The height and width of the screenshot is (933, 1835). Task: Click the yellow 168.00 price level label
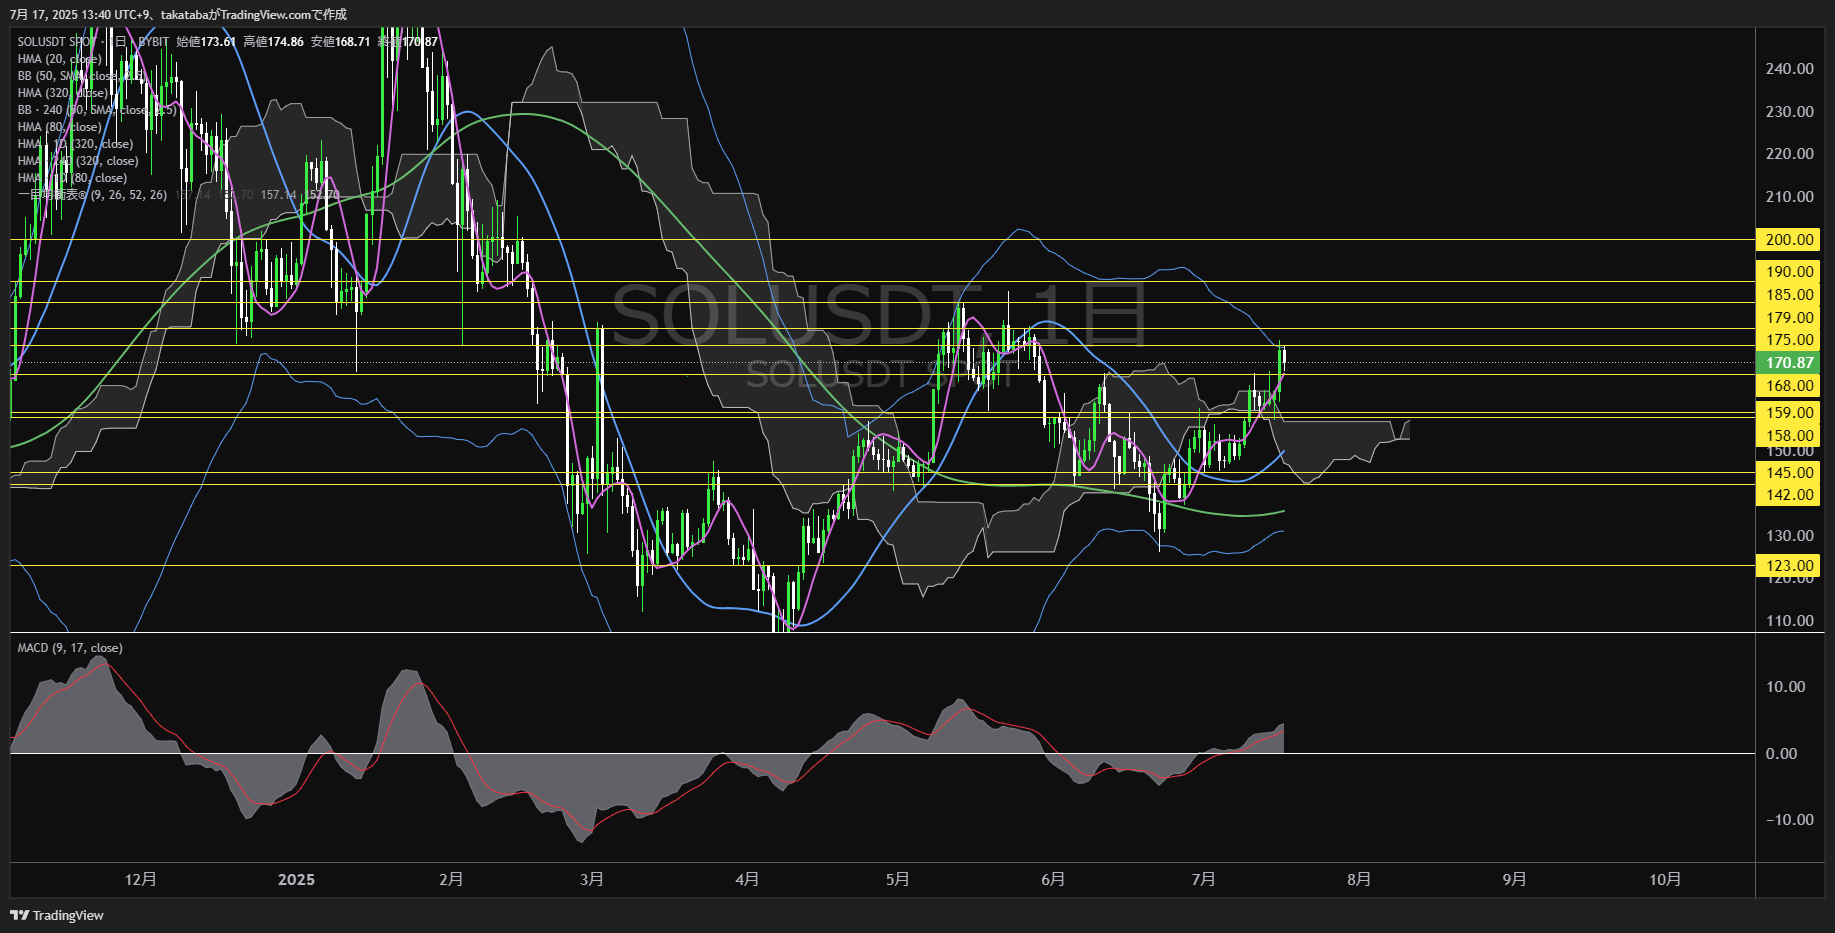click(x=1789, y=386)
